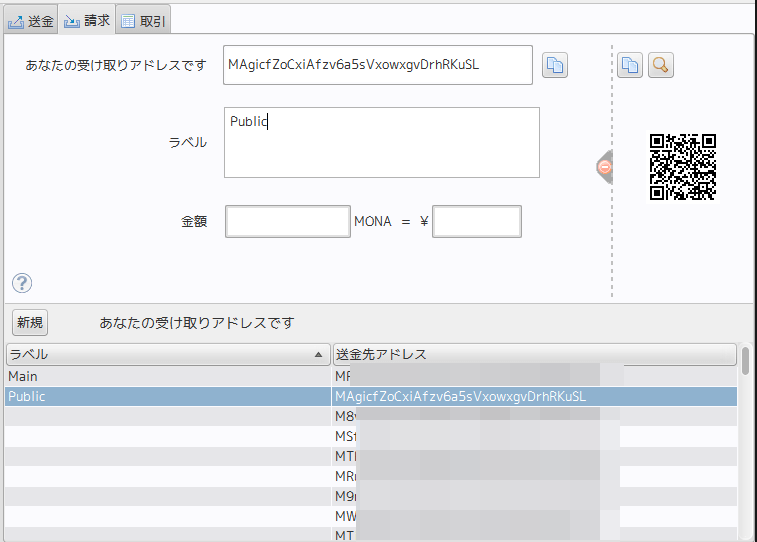
Task: Click the yen amount input field
Action: point(477,222)
